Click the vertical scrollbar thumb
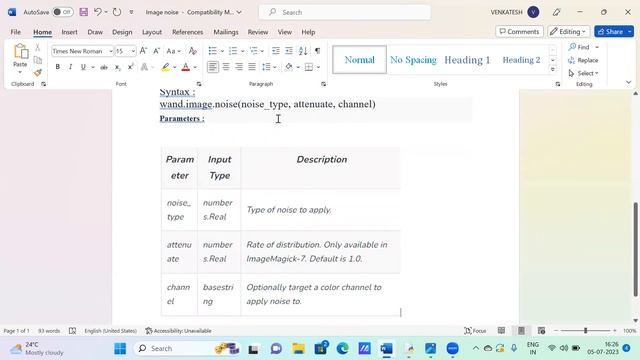The height and width of the screenshot is (360, 640). pos(636,249)
